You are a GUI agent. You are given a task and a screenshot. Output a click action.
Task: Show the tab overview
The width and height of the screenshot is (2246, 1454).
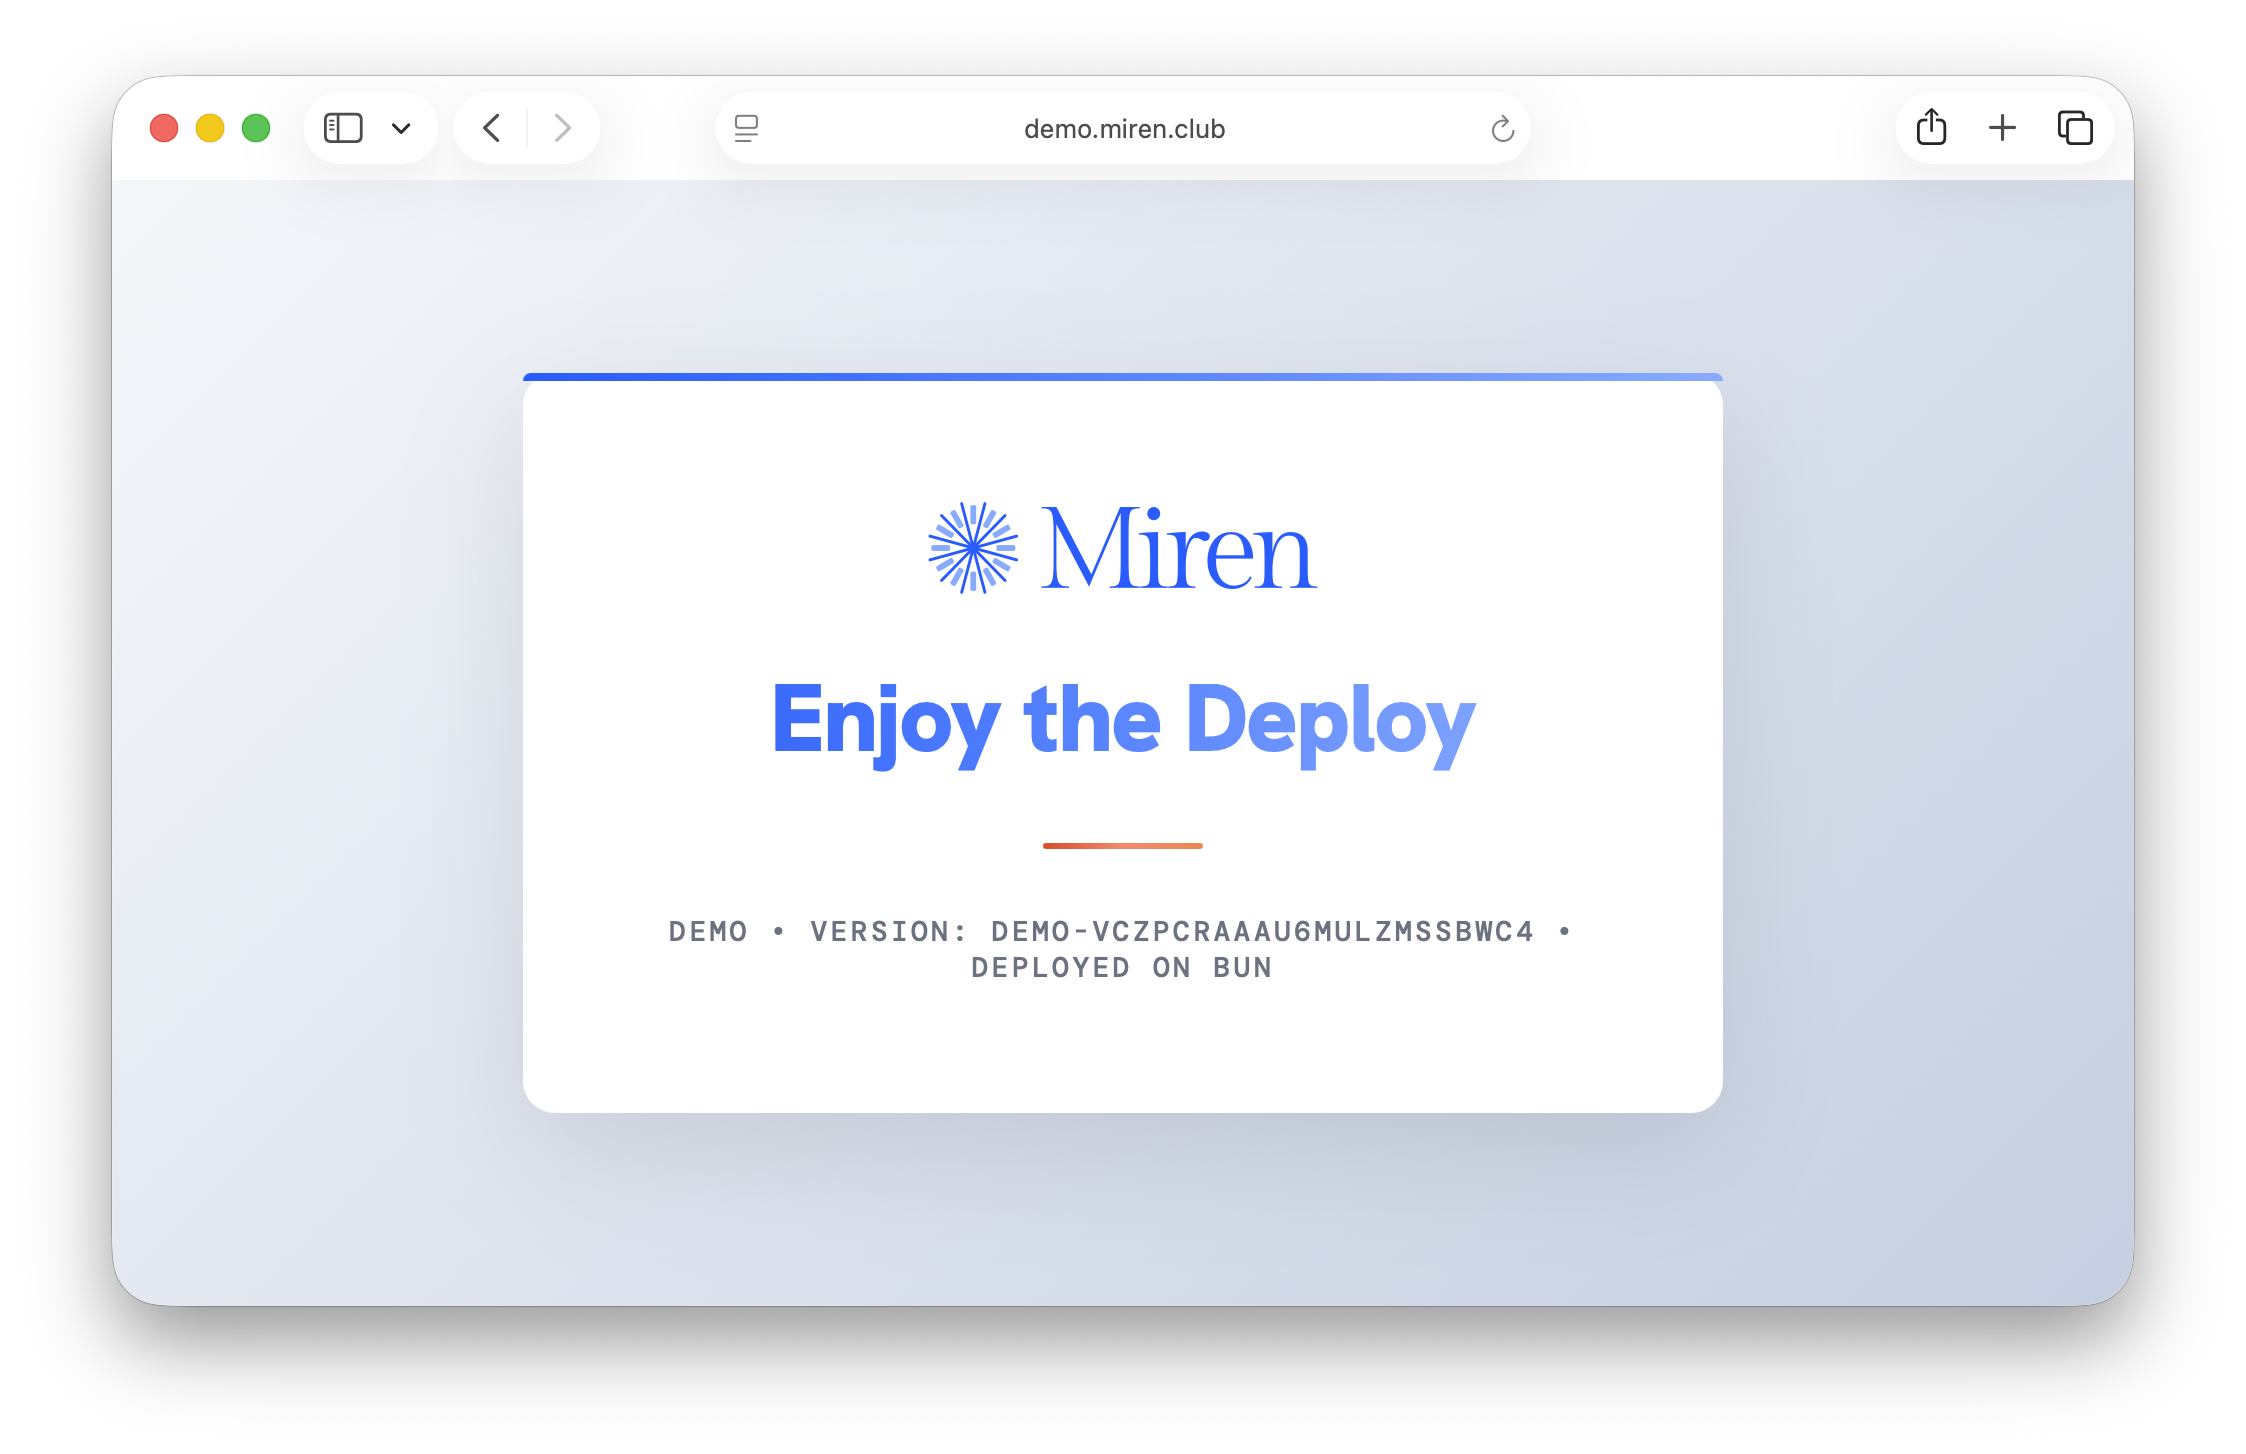tap(2075, 128)
